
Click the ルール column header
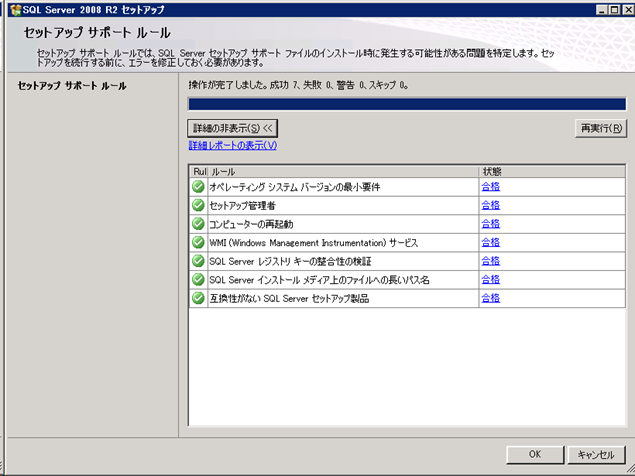(x=343, y=172)
